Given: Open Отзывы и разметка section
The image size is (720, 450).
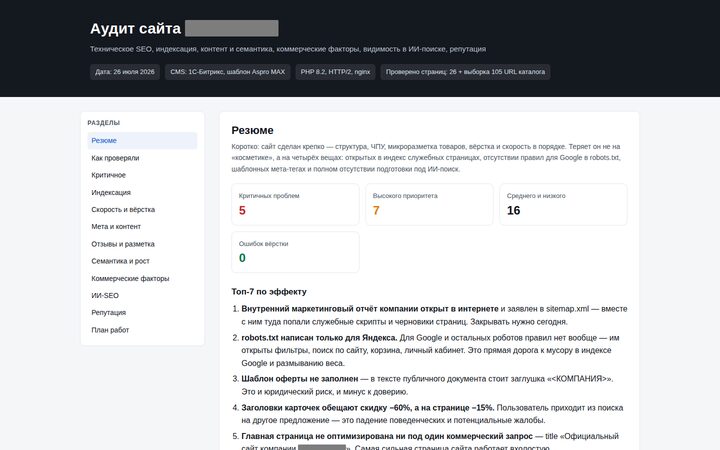Looking at the screenshot, I should pyautogui.click(x=142, y=244).
